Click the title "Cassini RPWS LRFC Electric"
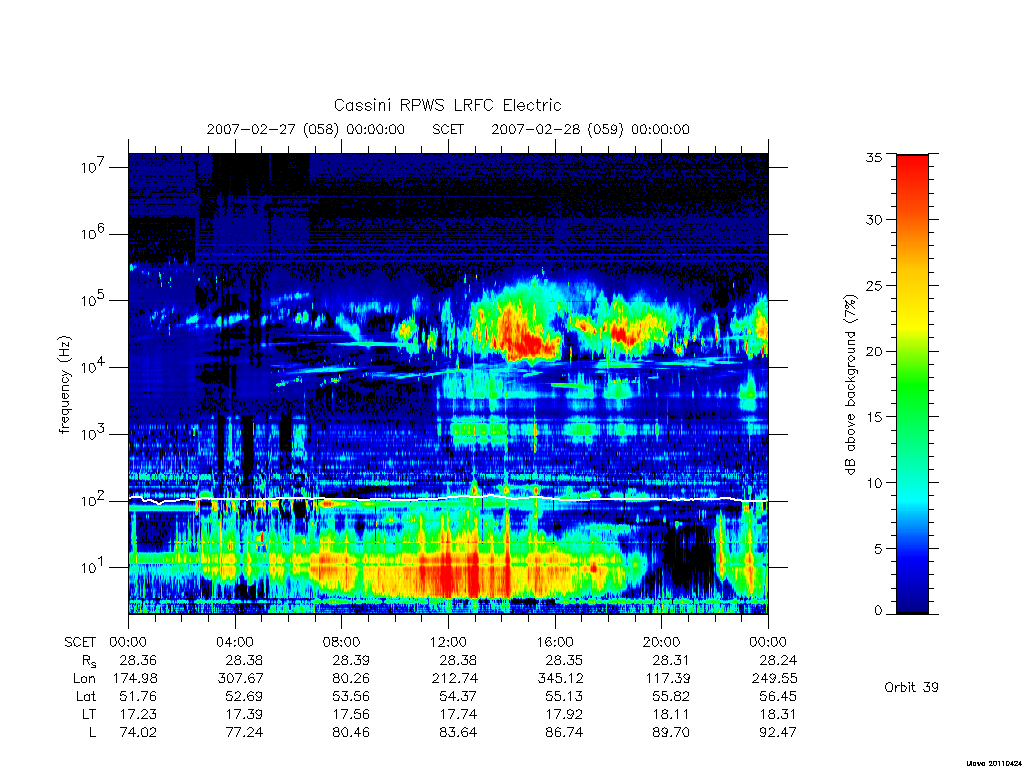 coord(447,105)
